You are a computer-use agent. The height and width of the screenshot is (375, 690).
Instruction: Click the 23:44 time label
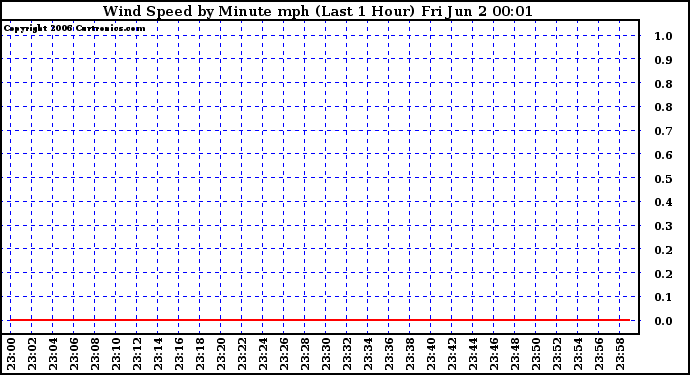pyautogui.click(x=473, y=354)
